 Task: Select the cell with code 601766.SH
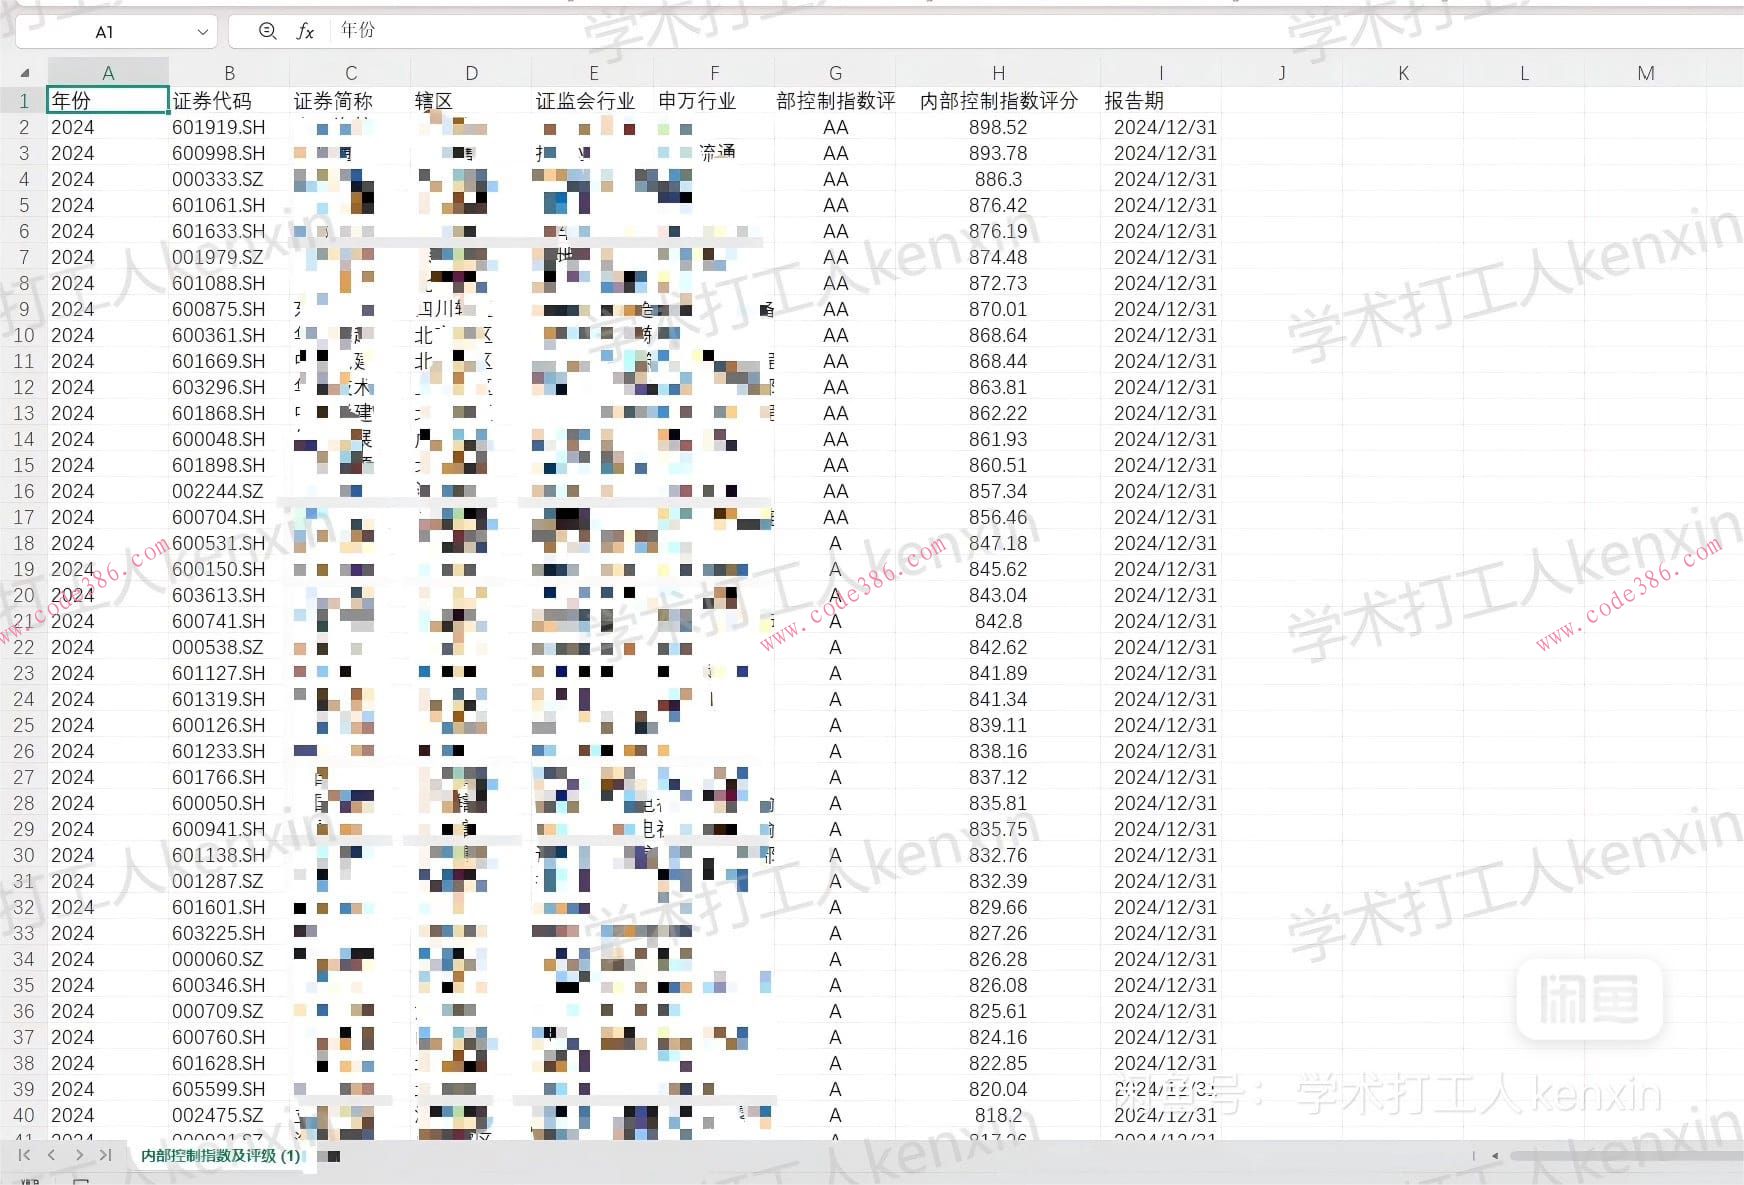[229, 777]
